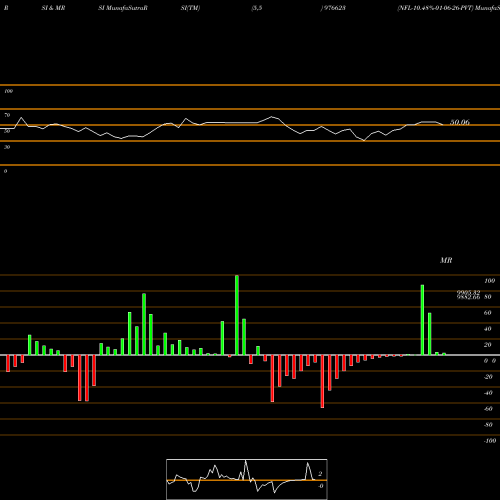The image size is (500, 500).
Task: Click the MR axis label -40
Action: 488,393
